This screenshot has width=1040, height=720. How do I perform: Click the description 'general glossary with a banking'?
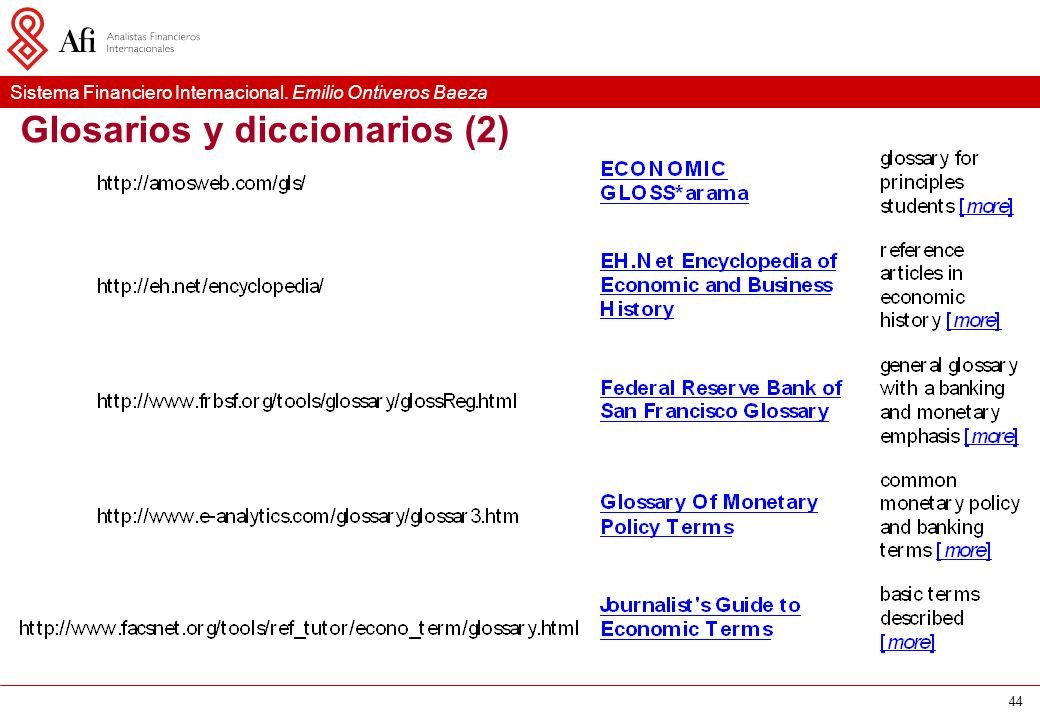(x=948, y=377)
